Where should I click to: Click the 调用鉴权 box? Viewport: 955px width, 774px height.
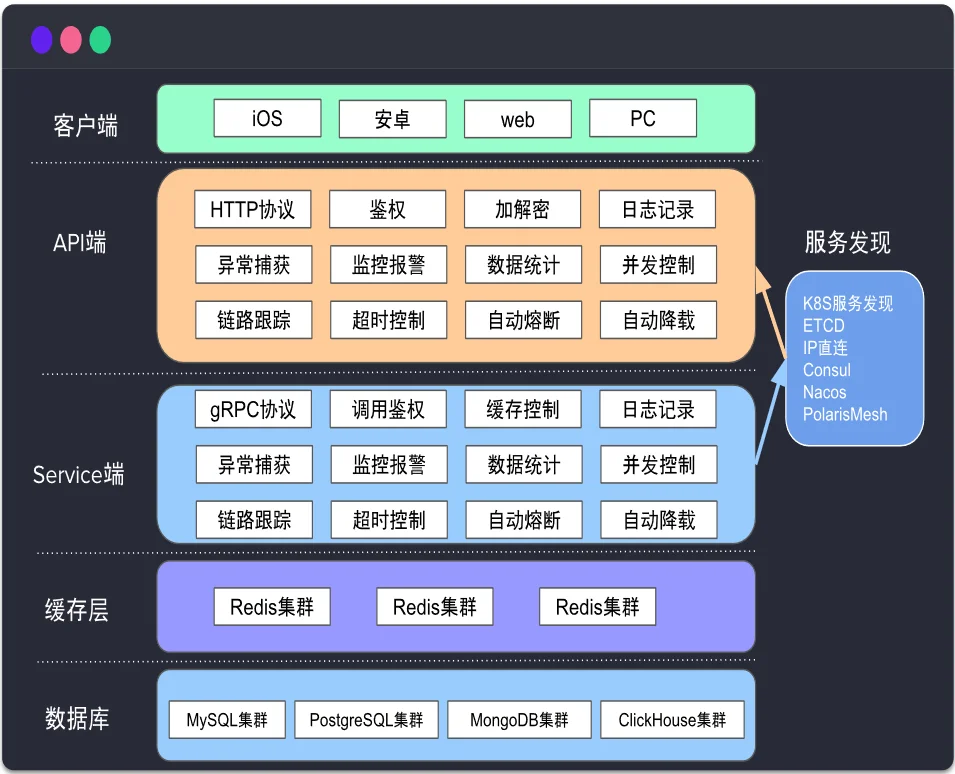pos(389,409)
